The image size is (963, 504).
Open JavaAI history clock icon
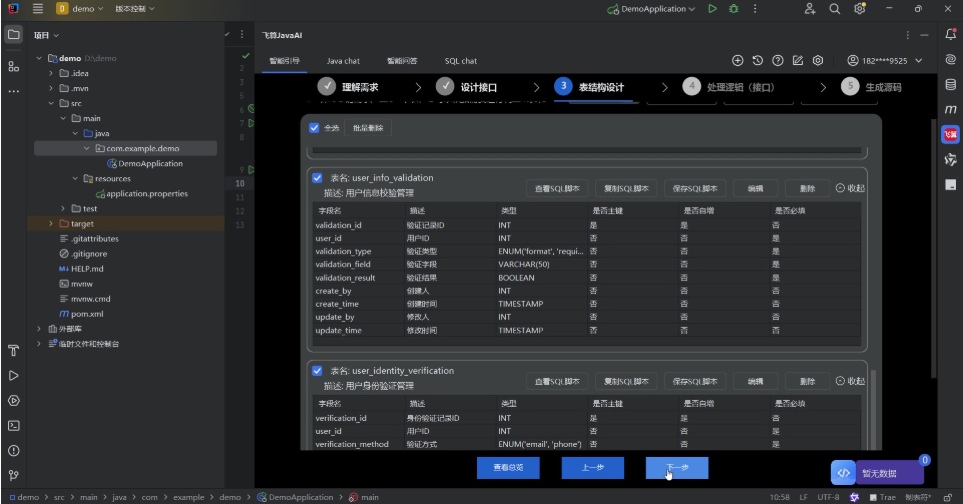pyautogui.click(x=758, y=60)
